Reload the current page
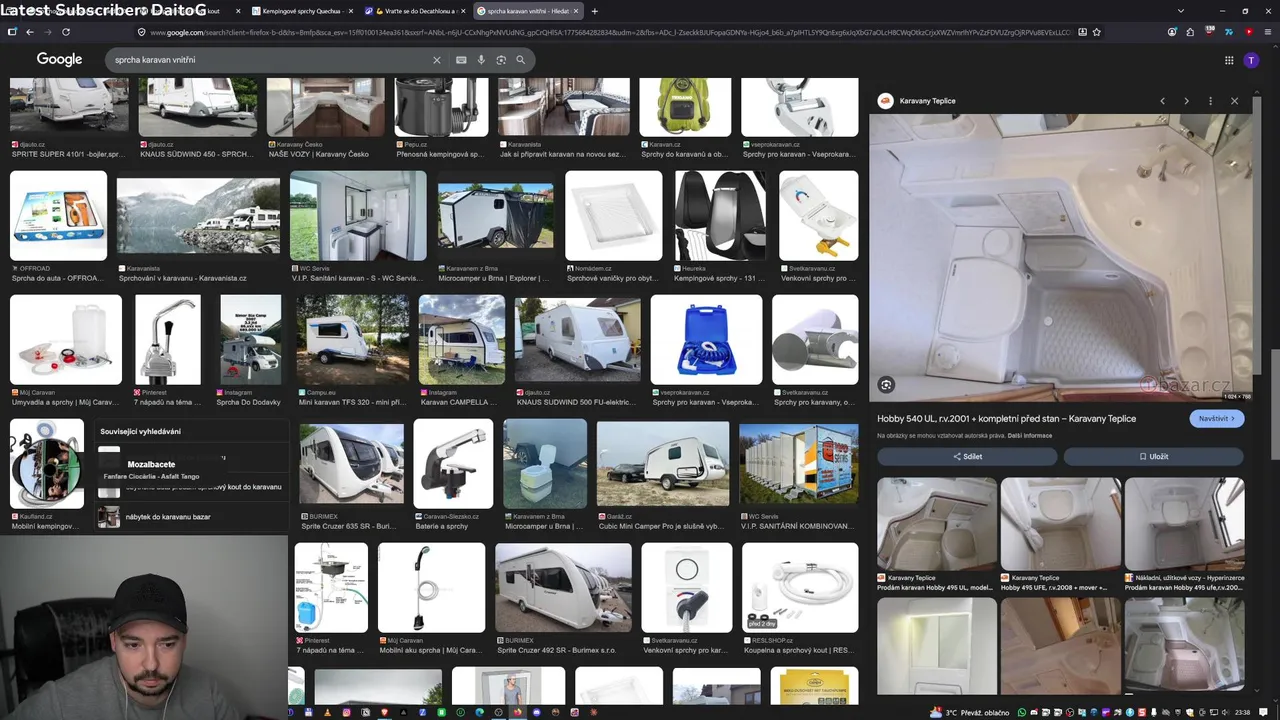 point(66,32)
